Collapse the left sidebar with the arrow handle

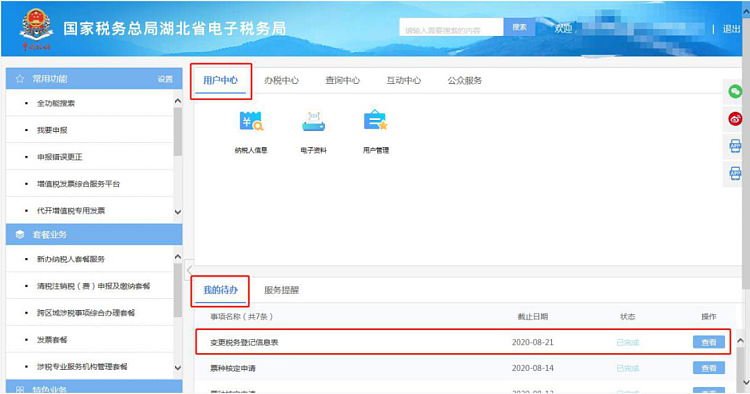(189, 270)
